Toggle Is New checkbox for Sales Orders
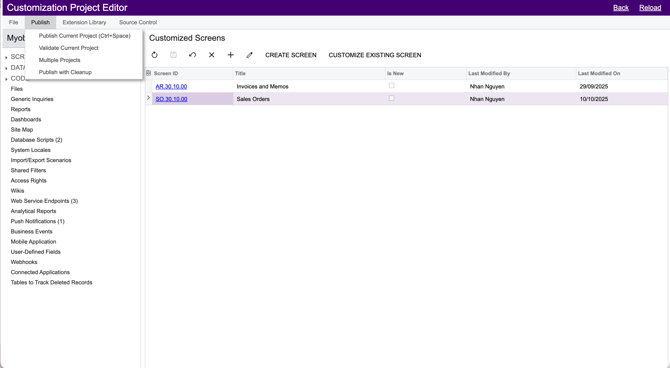 [391, 98]
